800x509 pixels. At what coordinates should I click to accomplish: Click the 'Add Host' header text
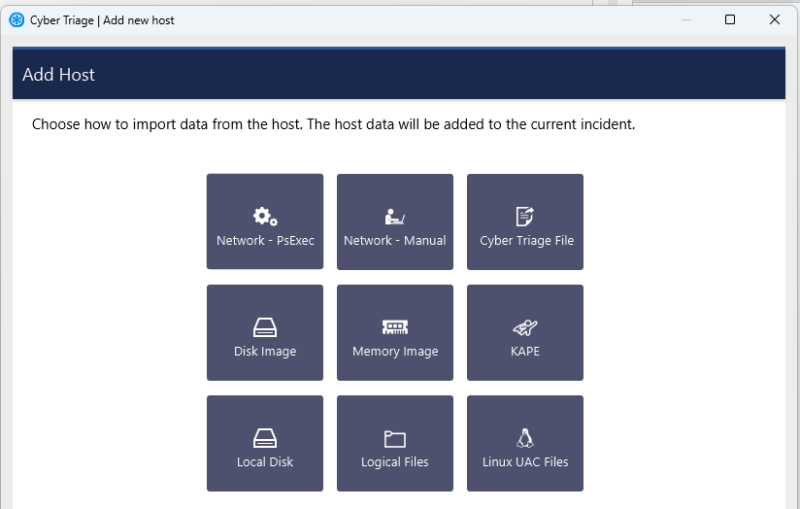[x=59, y=74]
